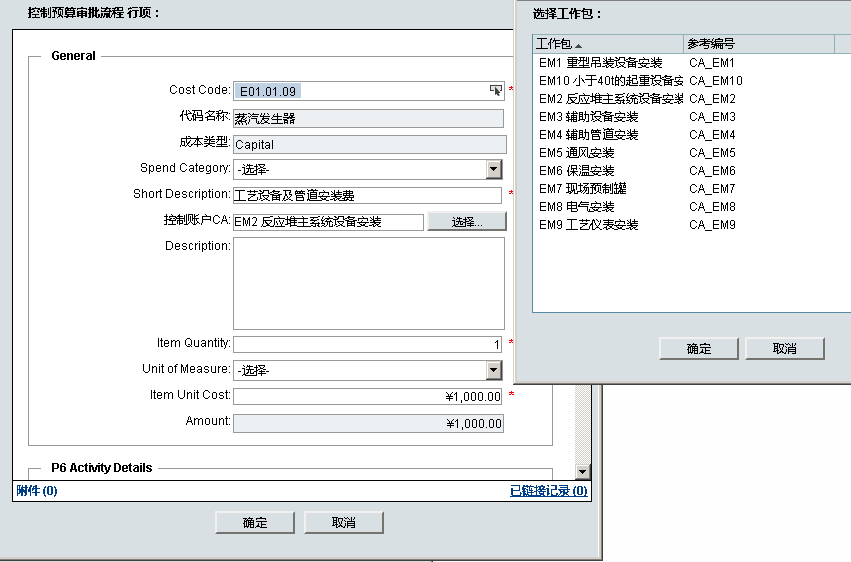Edit the Short Description field
This screenshot has width=851, height=562.
(x=367, y=195)
